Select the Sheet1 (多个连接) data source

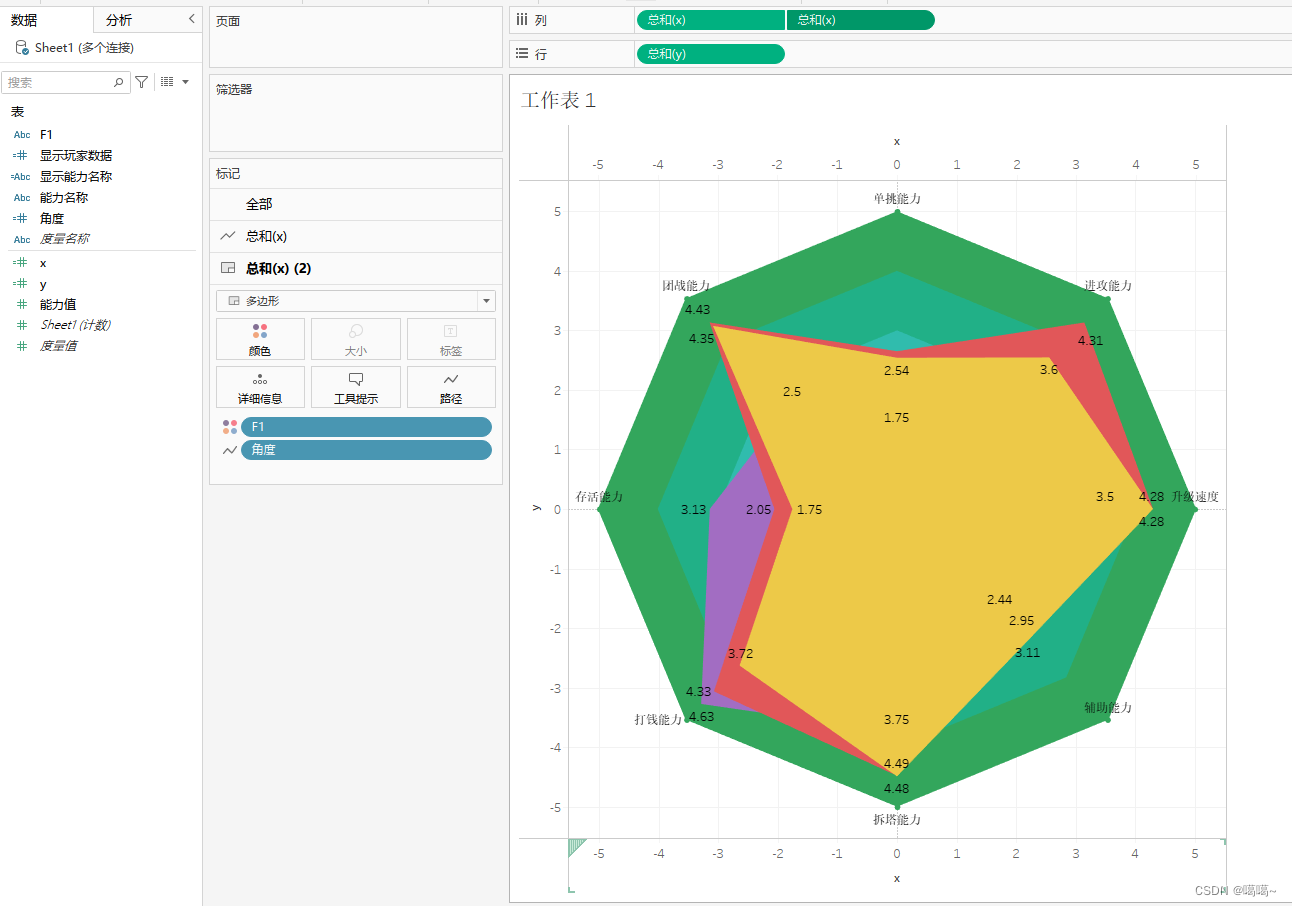point(86,47)
